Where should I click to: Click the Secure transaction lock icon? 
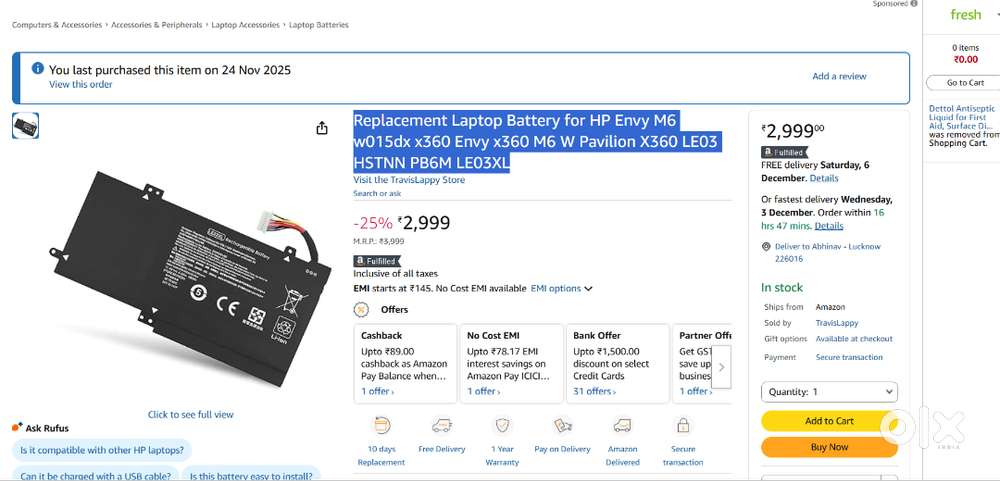point(683,426)
